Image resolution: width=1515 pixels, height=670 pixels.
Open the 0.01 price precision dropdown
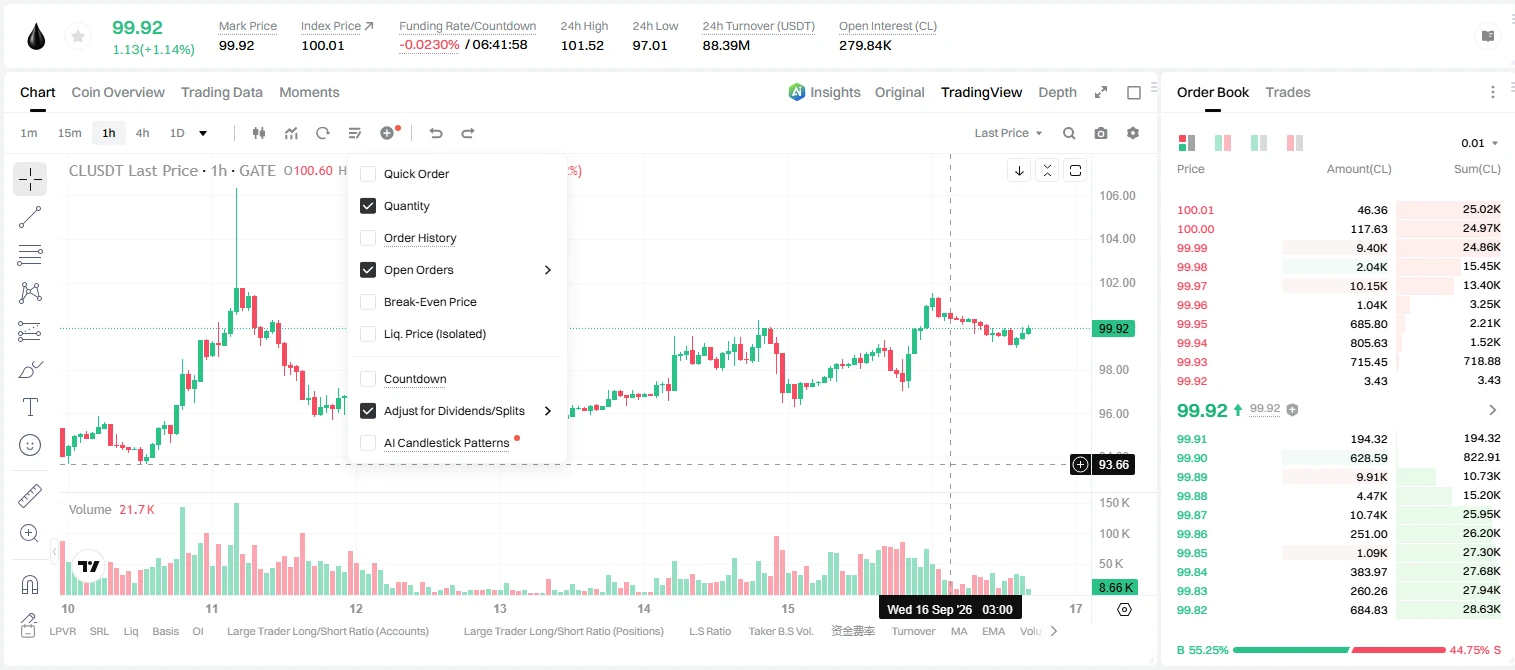[1479, 143]
